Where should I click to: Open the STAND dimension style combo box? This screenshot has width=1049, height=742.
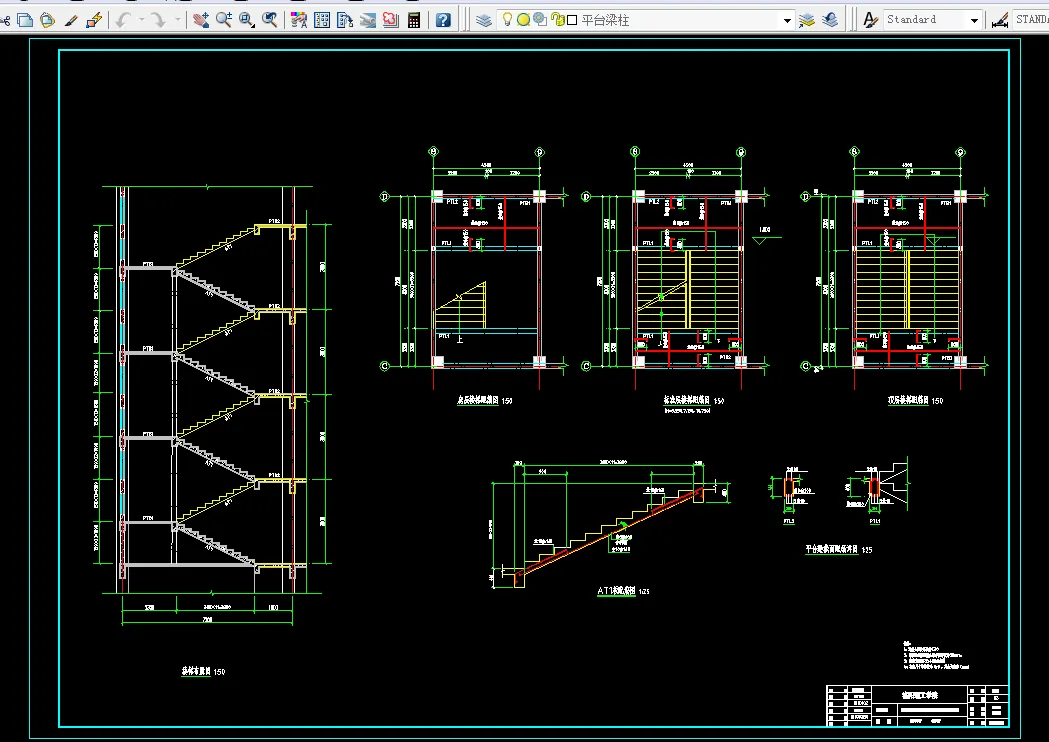1031,19
